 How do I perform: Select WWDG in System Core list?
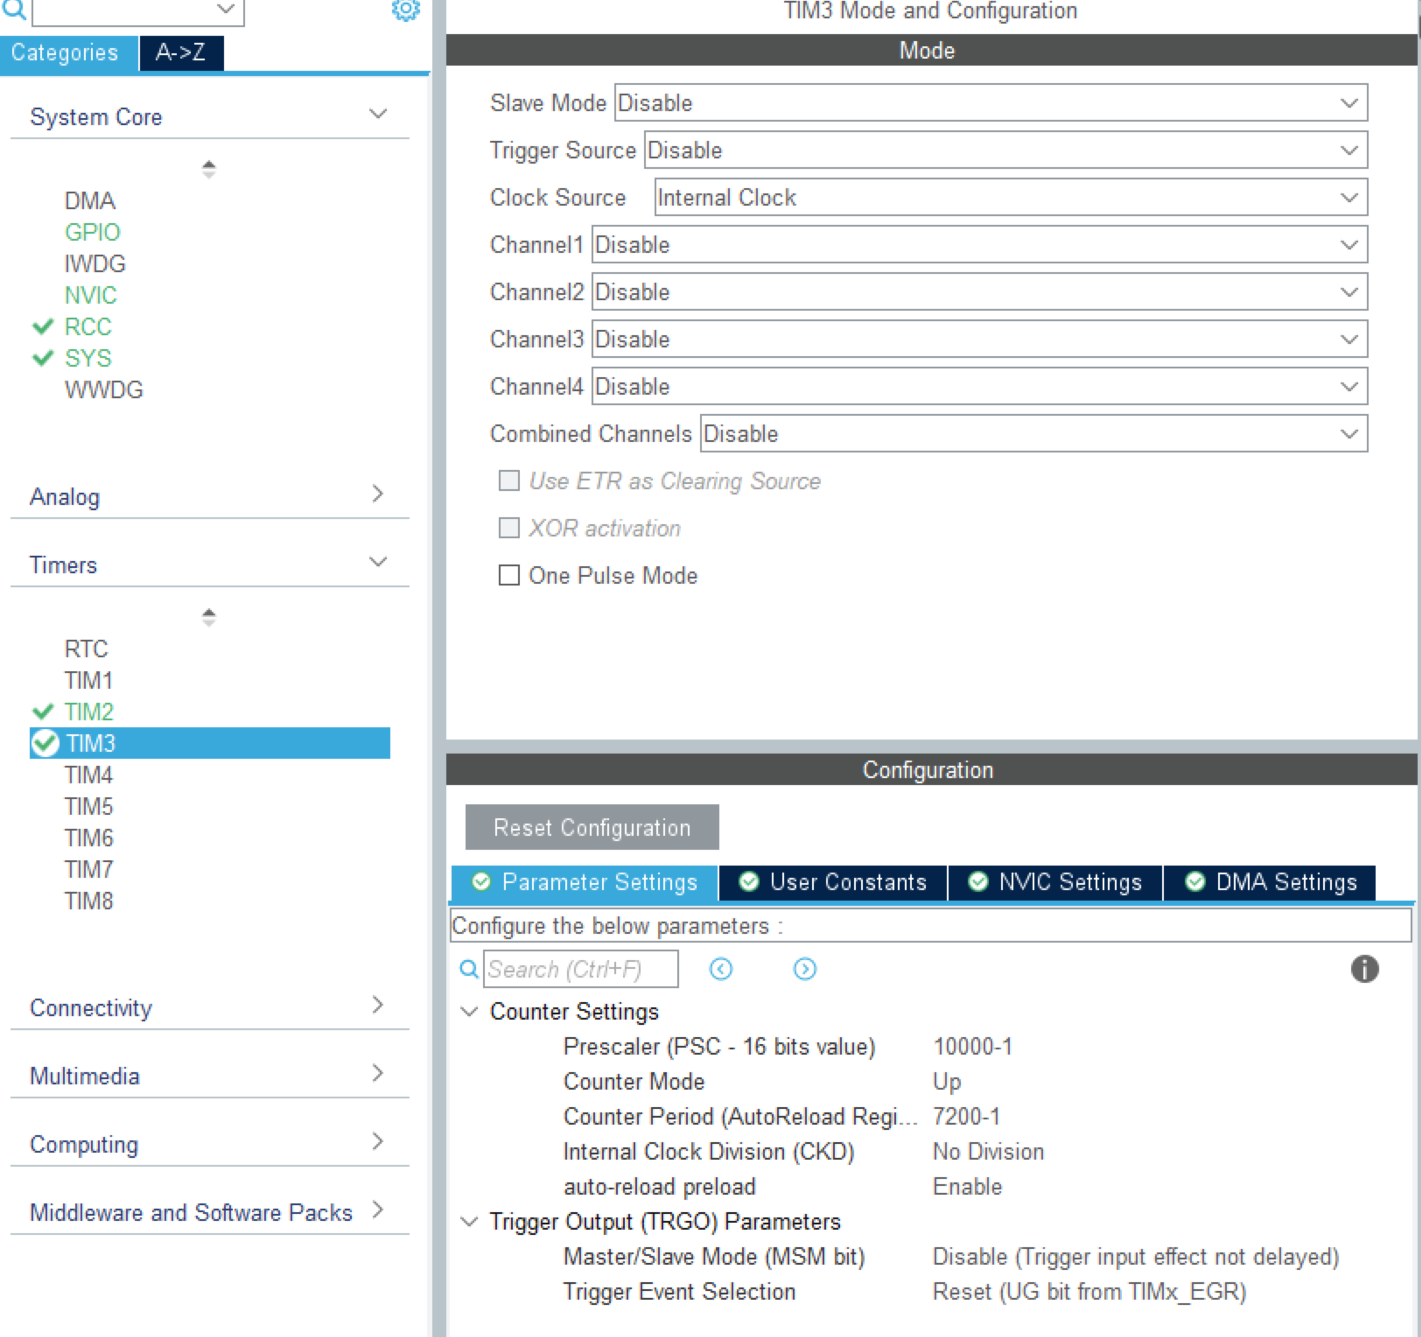tap(104, 390)
